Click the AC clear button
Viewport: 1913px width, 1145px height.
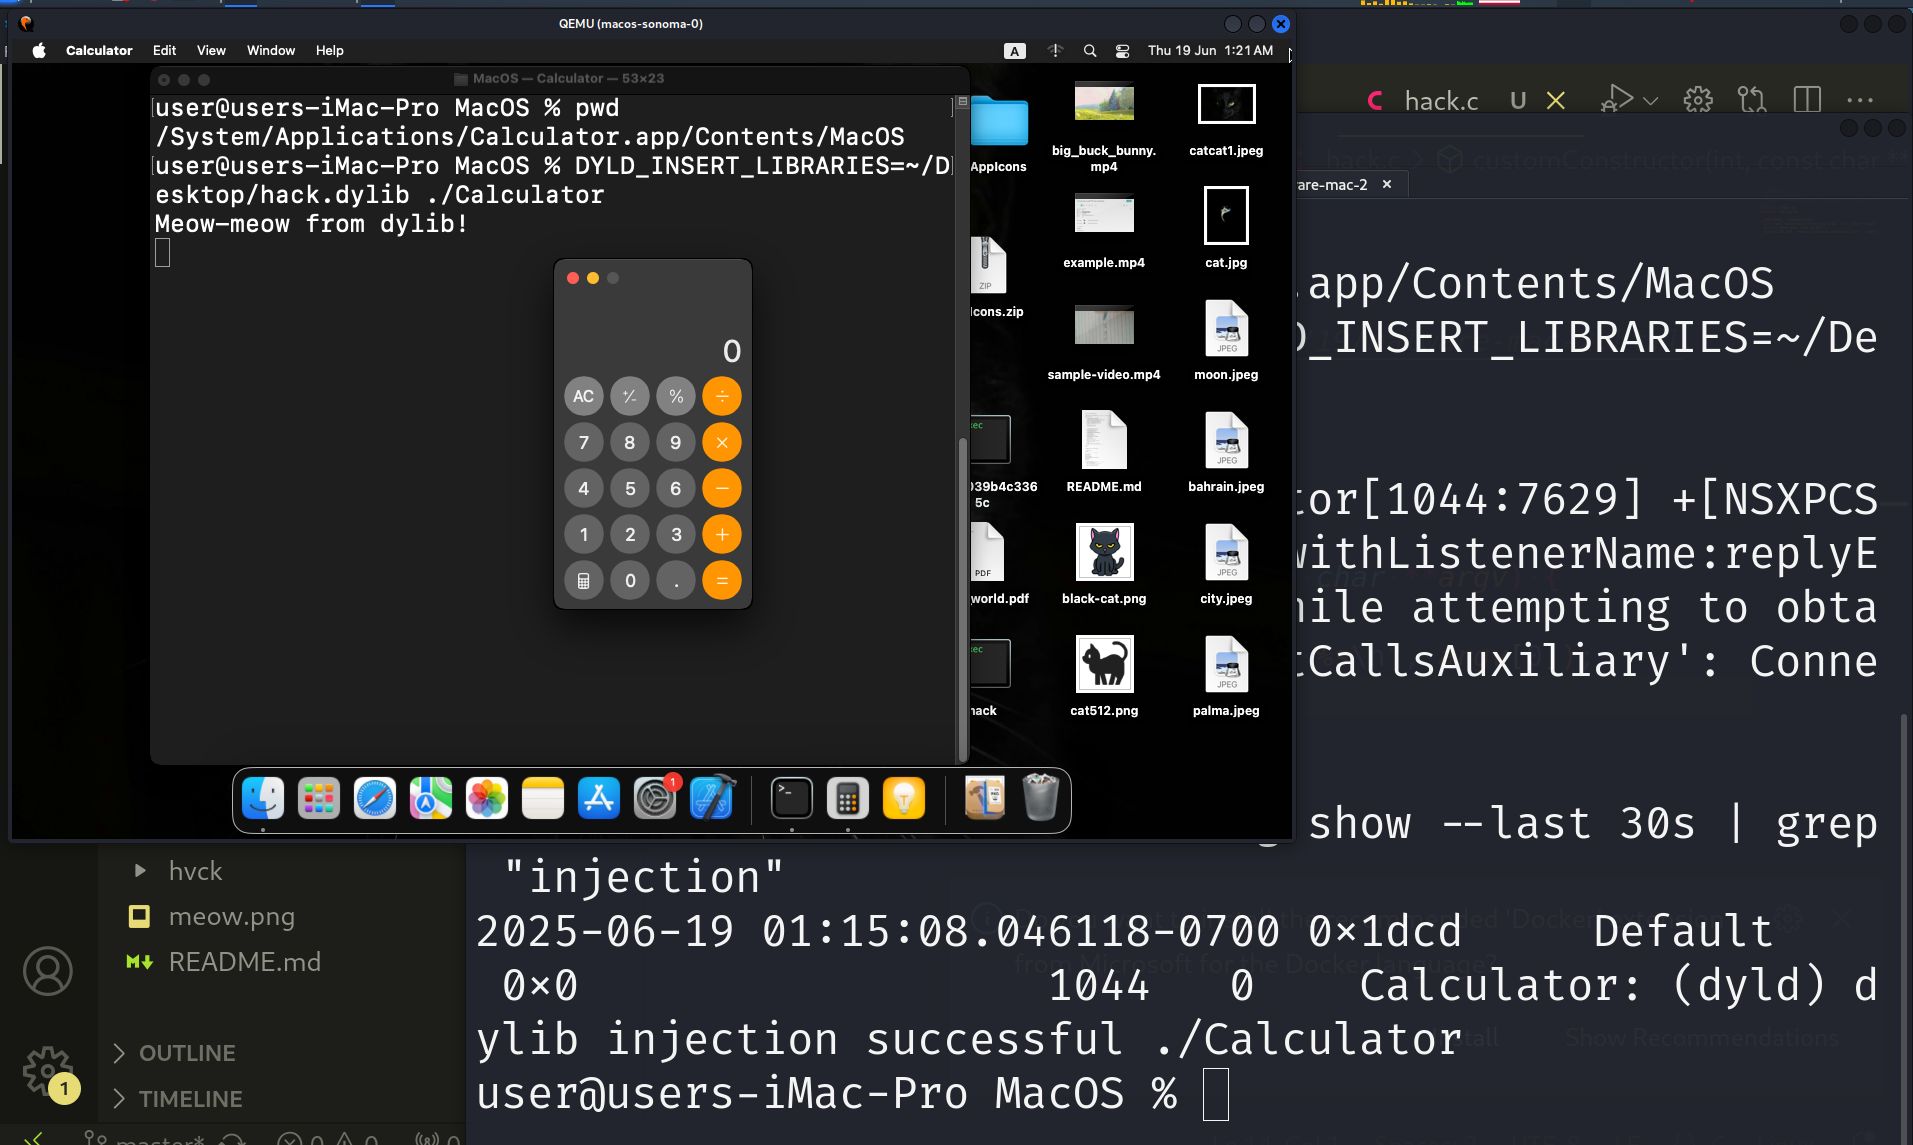(584, 396)
